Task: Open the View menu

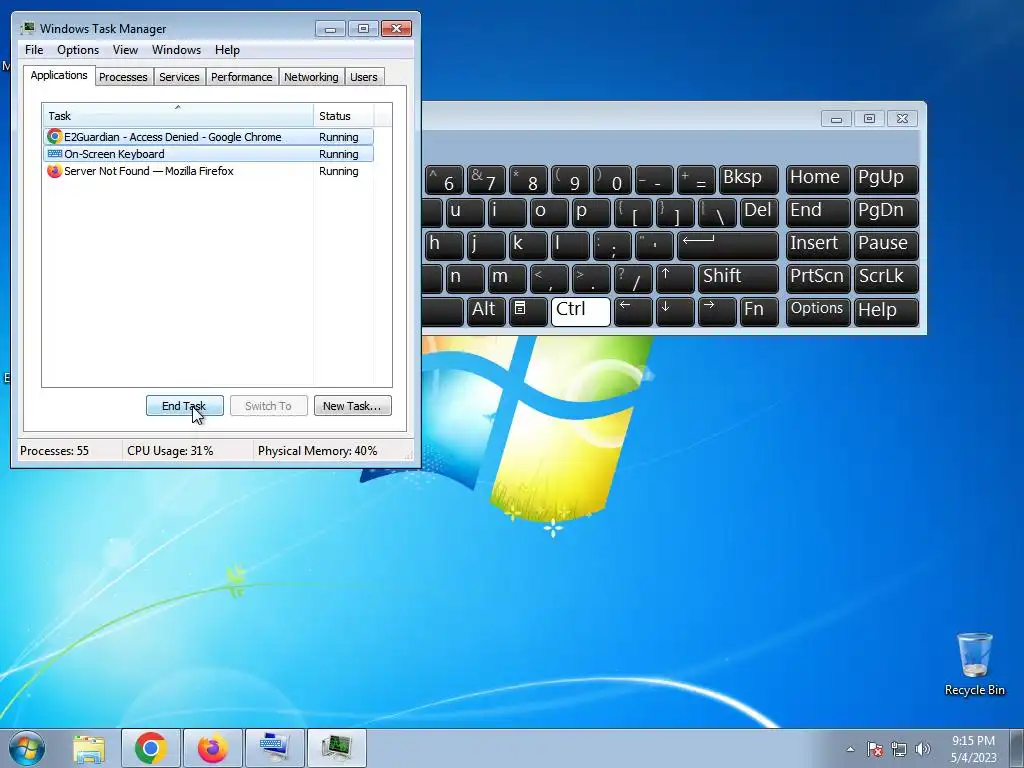Action: pyautogui.click(x=125, y=50)
